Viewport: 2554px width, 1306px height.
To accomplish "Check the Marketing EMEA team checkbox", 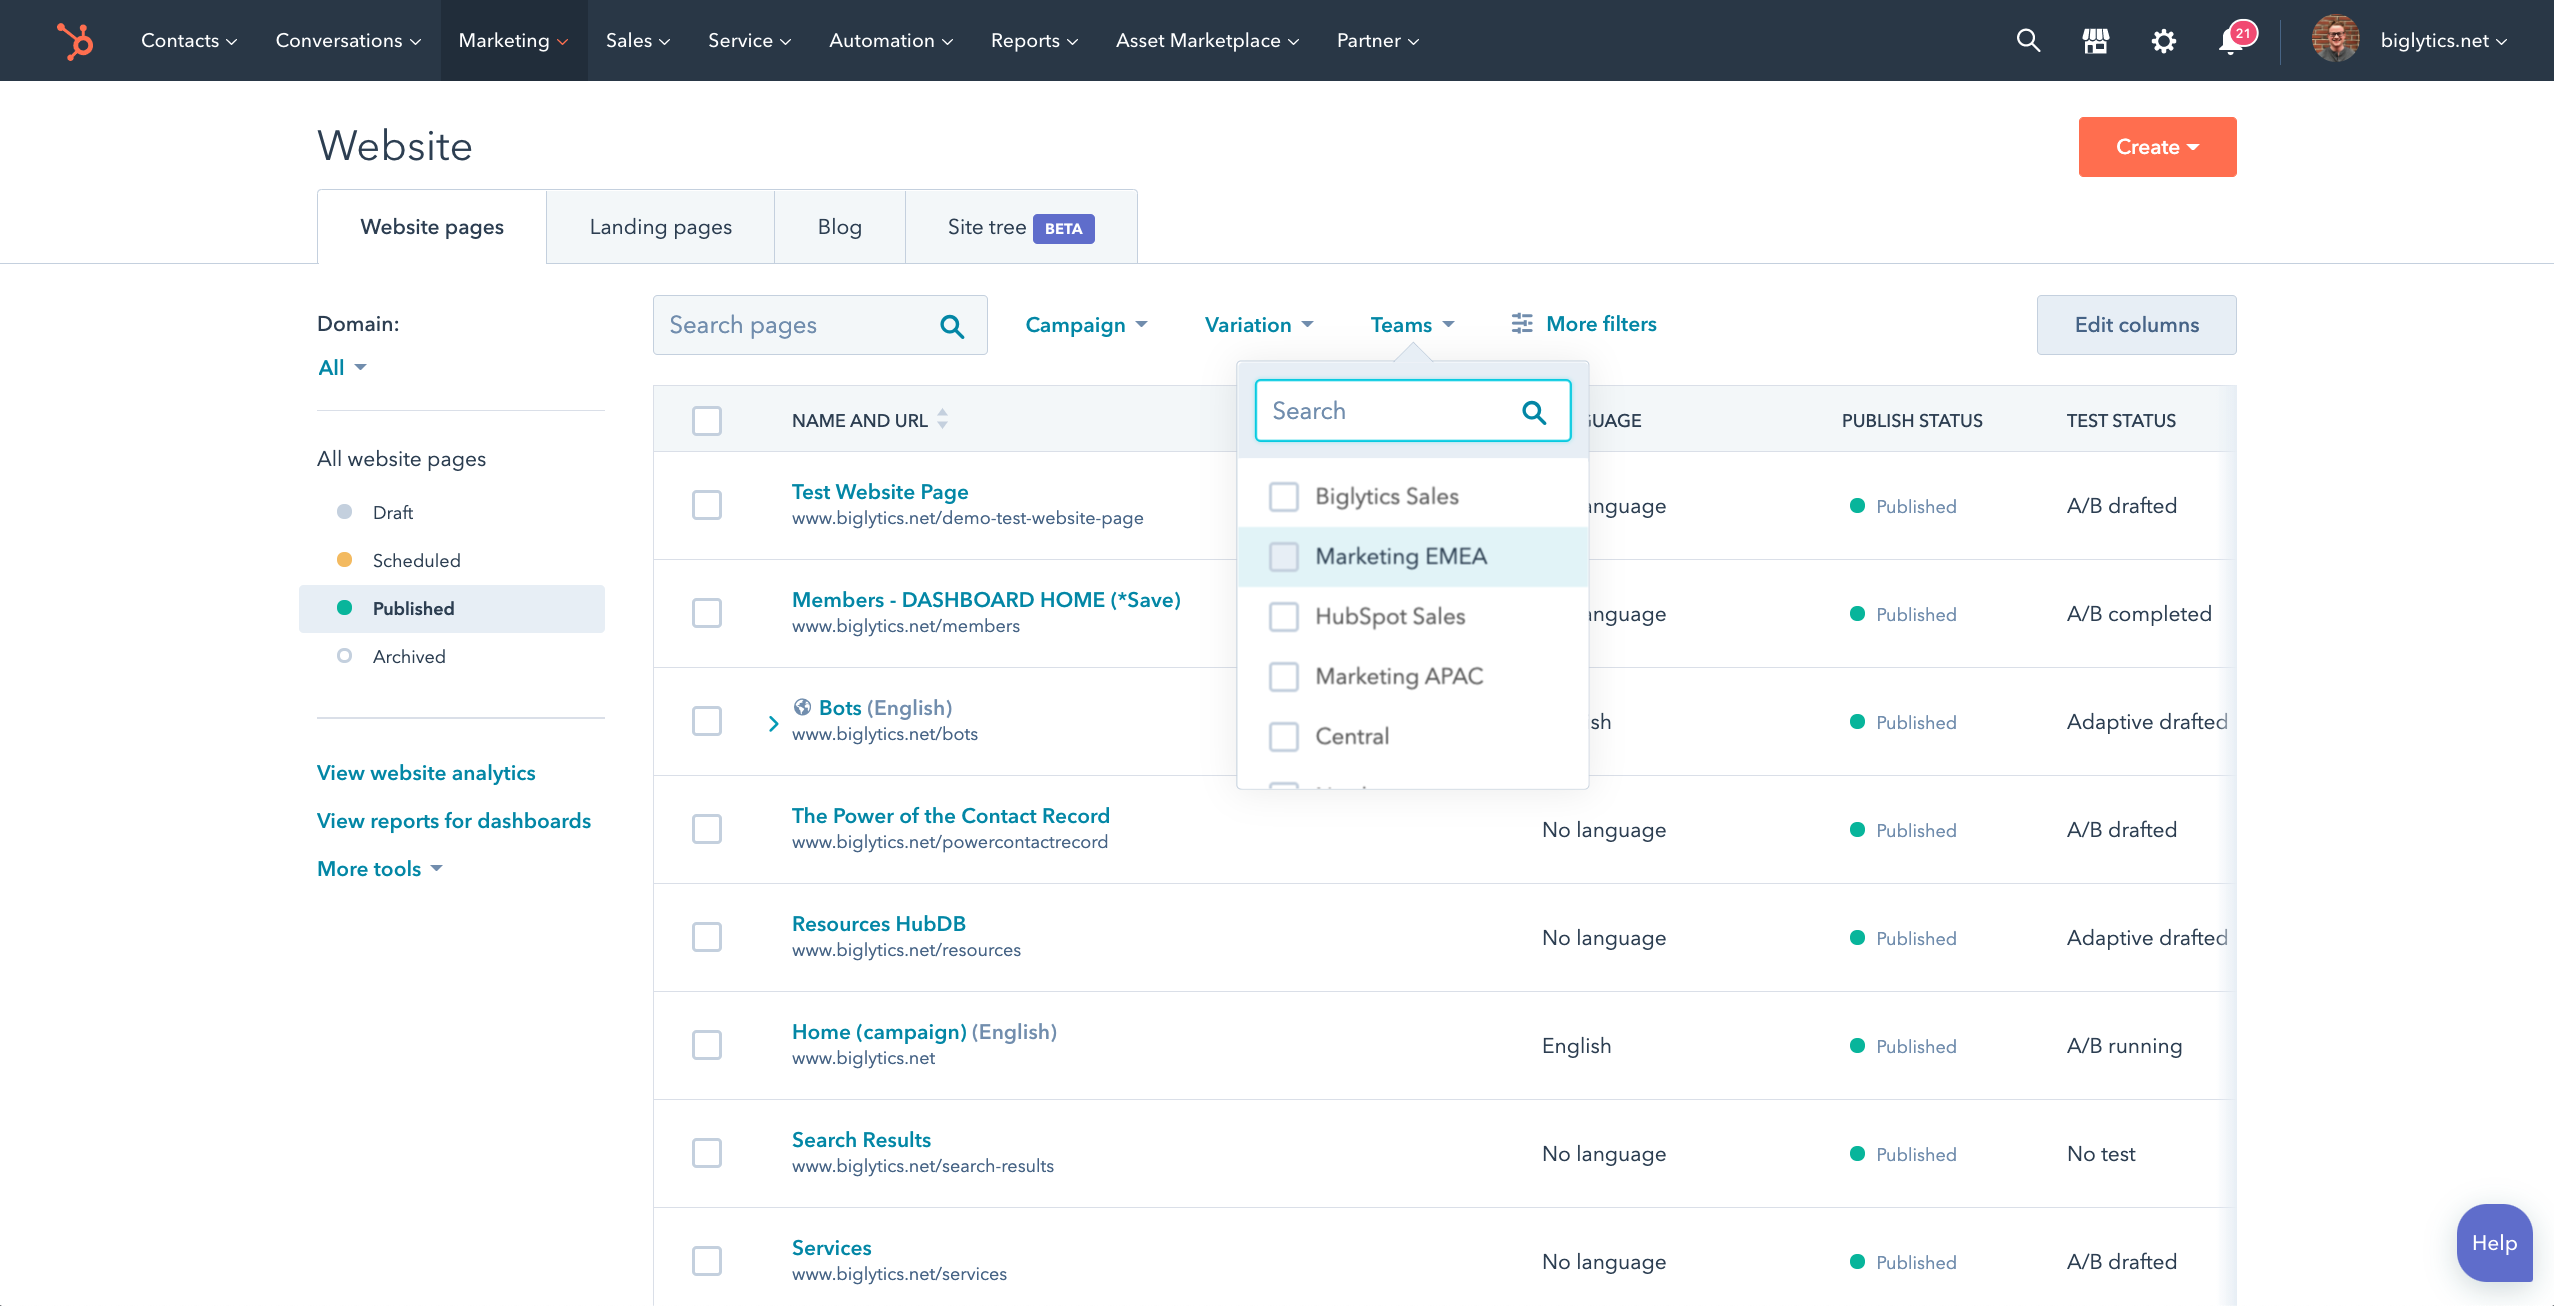I will point(1283,557).
